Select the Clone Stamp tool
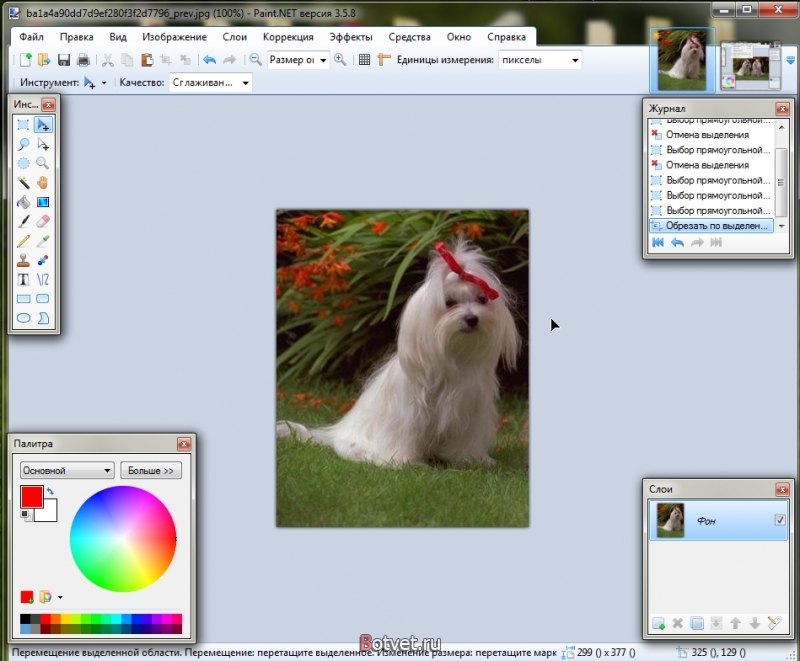 click(x=23, y=260)
